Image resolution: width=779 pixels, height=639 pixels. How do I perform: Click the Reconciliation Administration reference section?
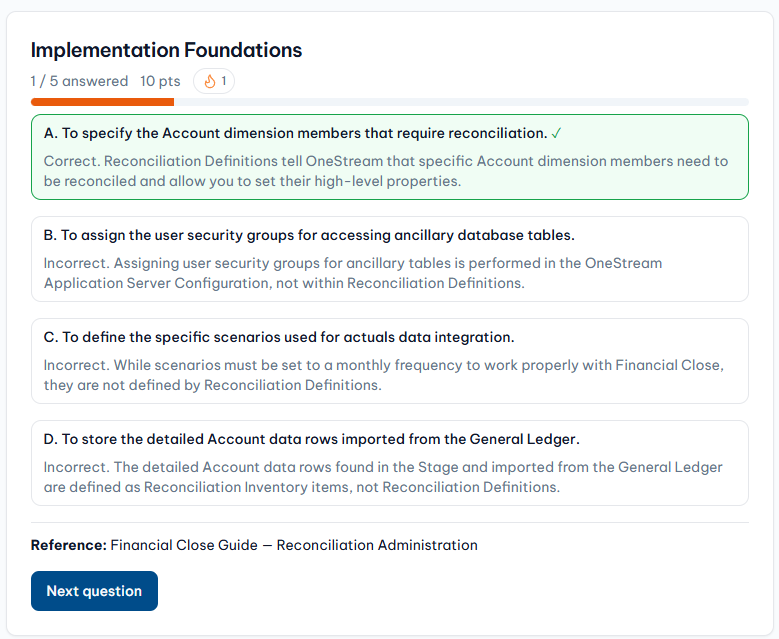click(x=377, y=545)
